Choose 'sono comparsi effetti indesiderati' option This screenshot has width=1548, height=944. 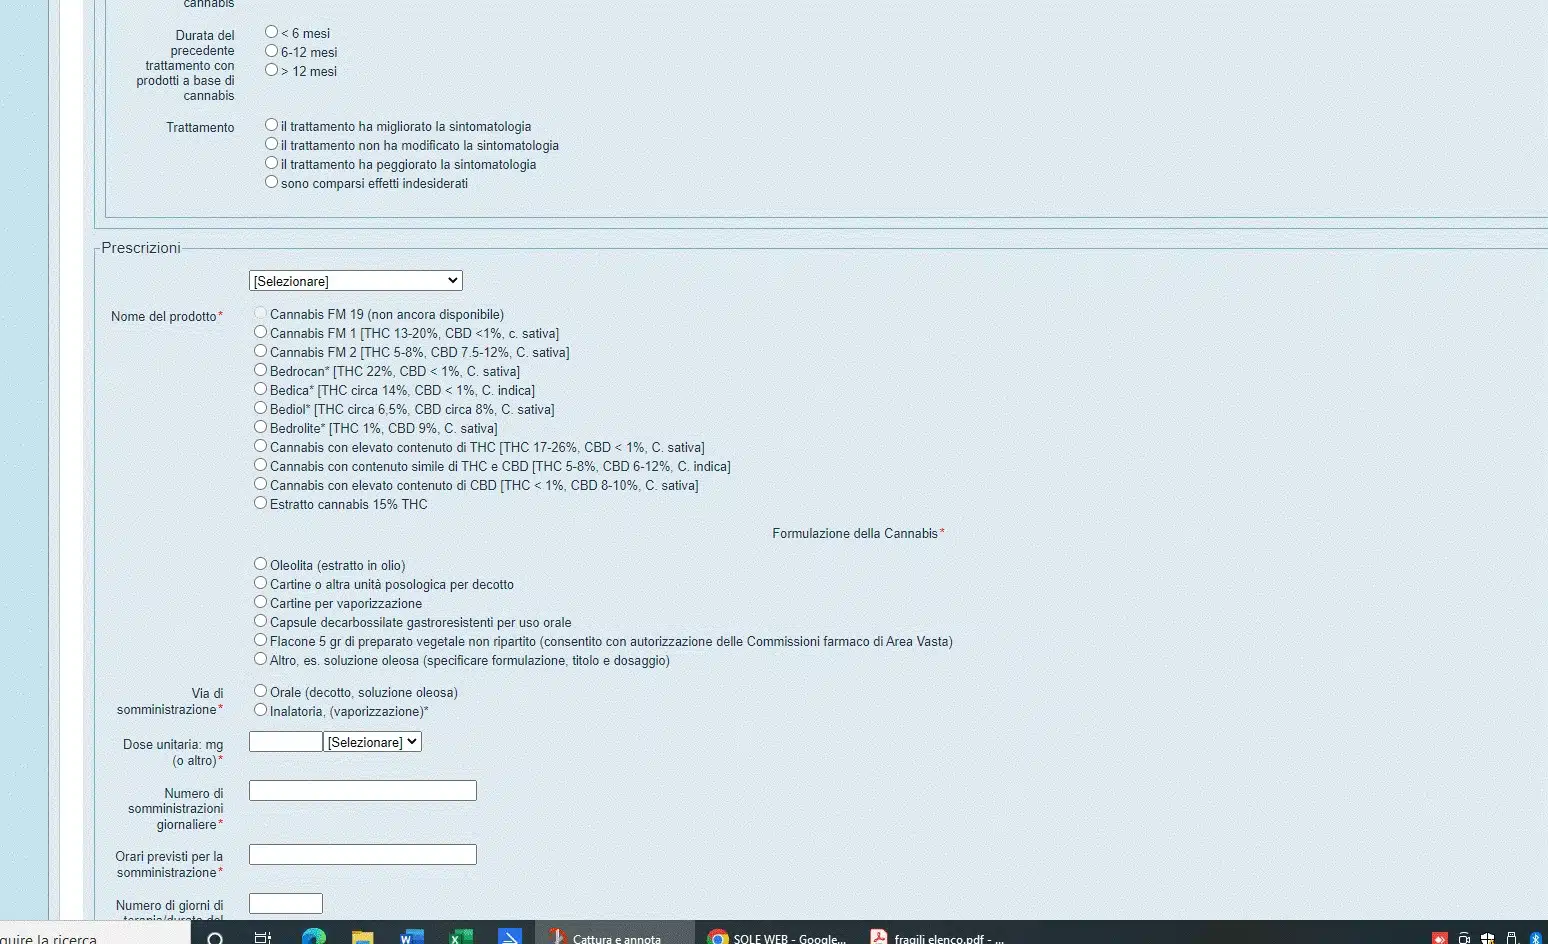tap(271, 182)
